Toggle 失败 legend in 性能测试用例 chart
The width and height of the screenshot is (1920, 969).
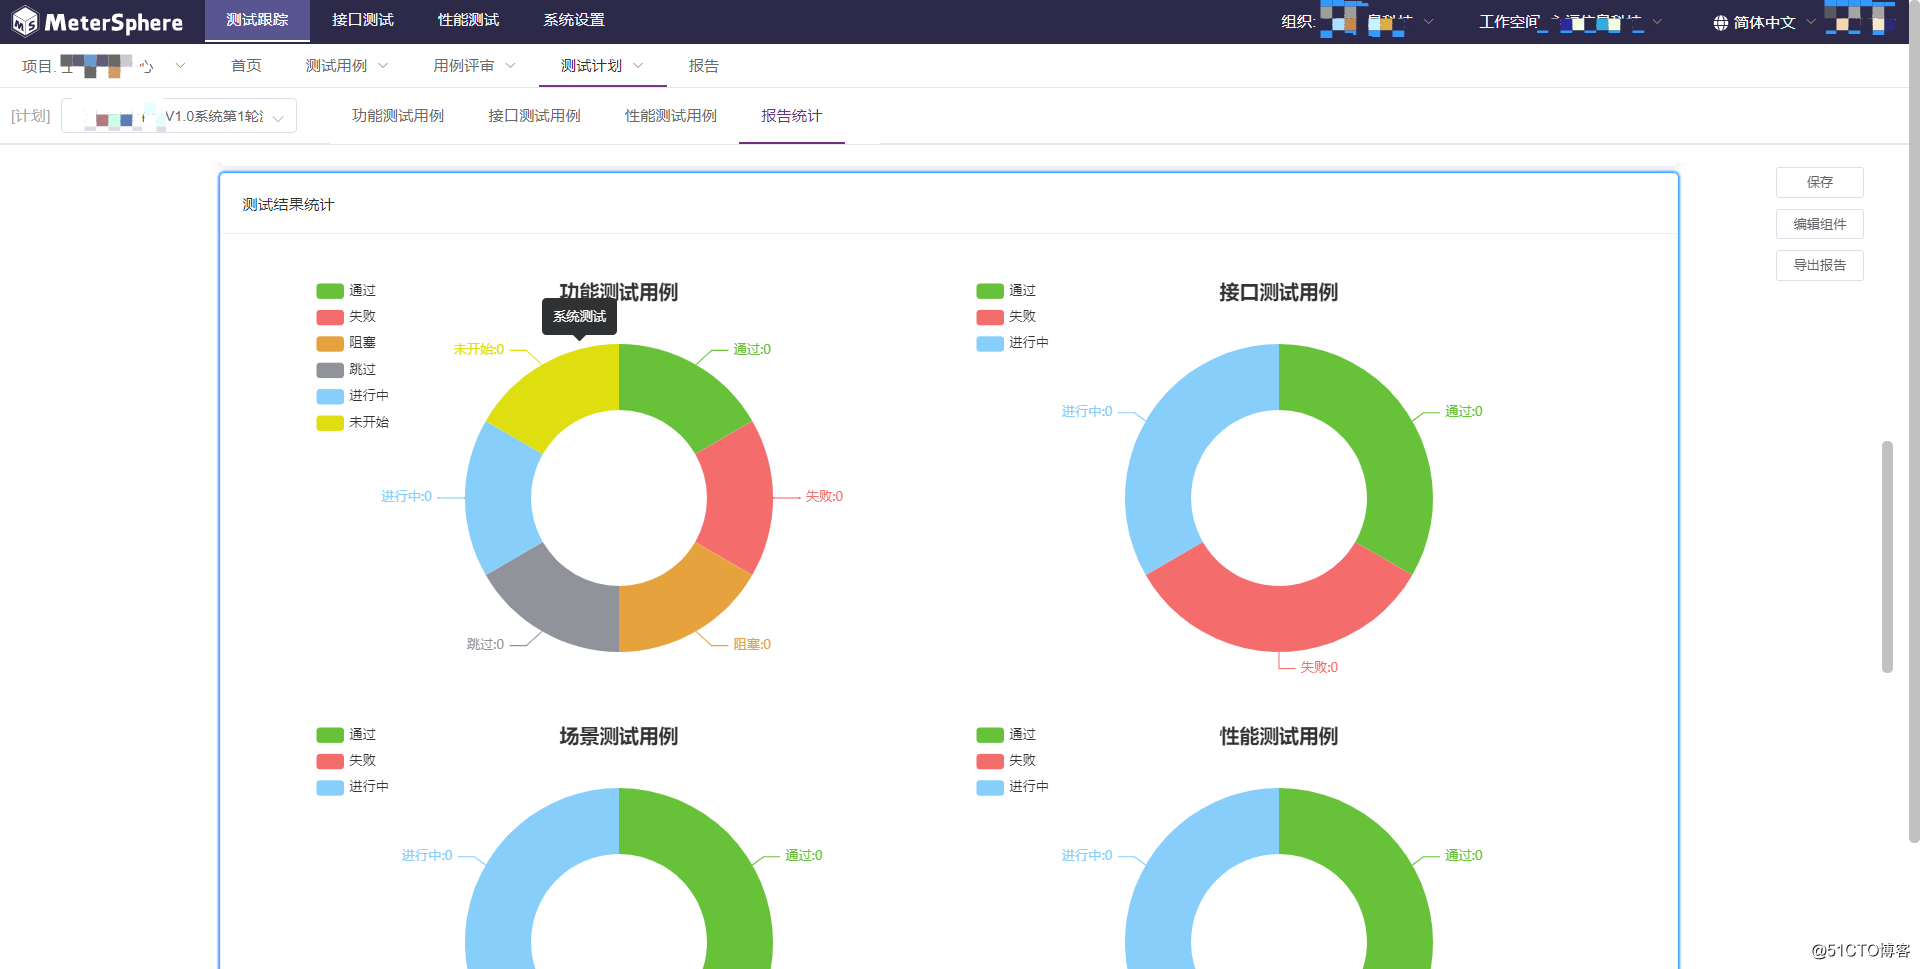(1006, 761)
